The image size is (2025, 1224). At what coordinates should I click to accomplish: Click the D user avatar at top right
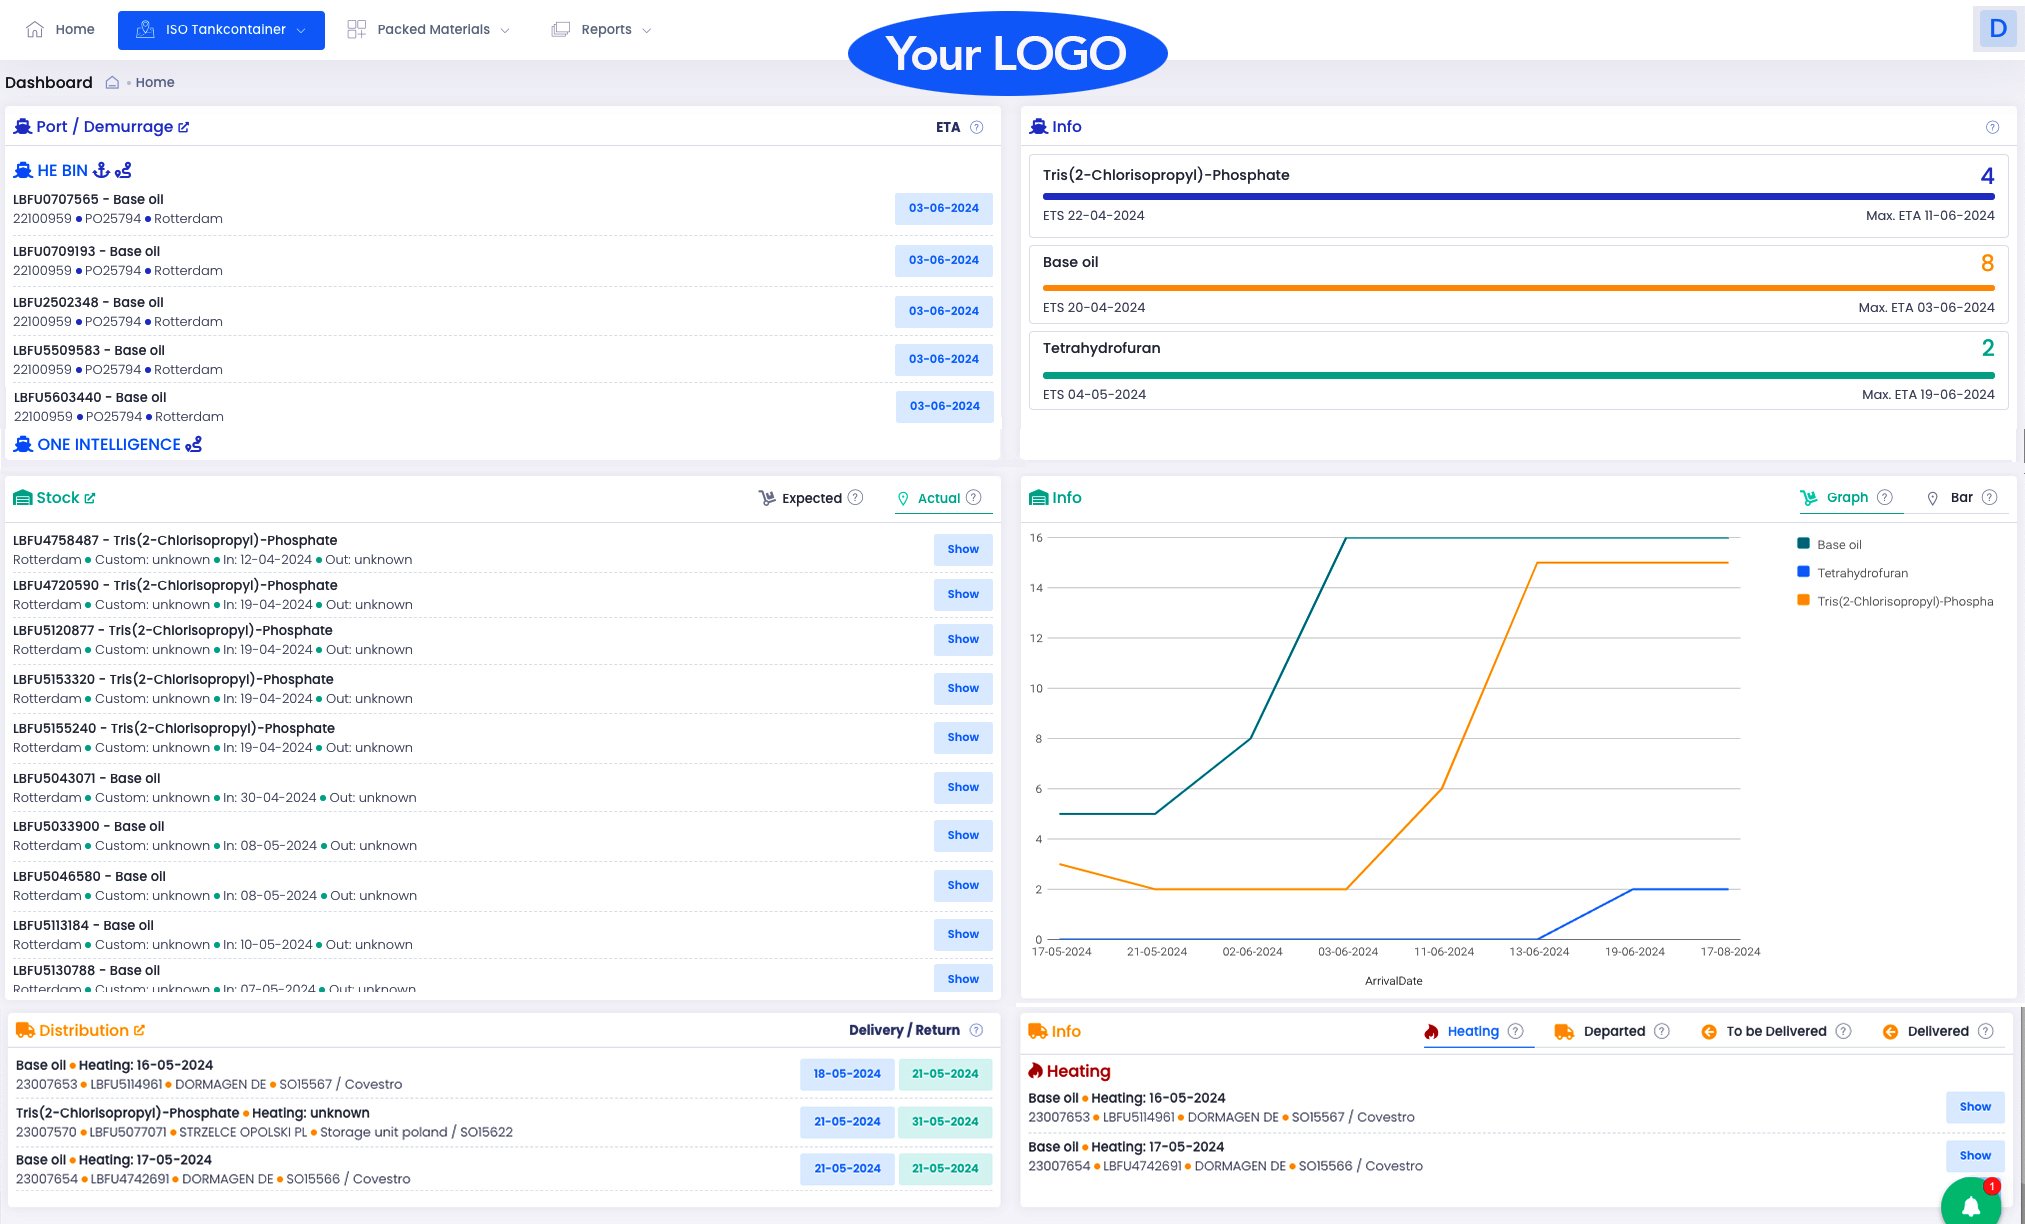1996,29
